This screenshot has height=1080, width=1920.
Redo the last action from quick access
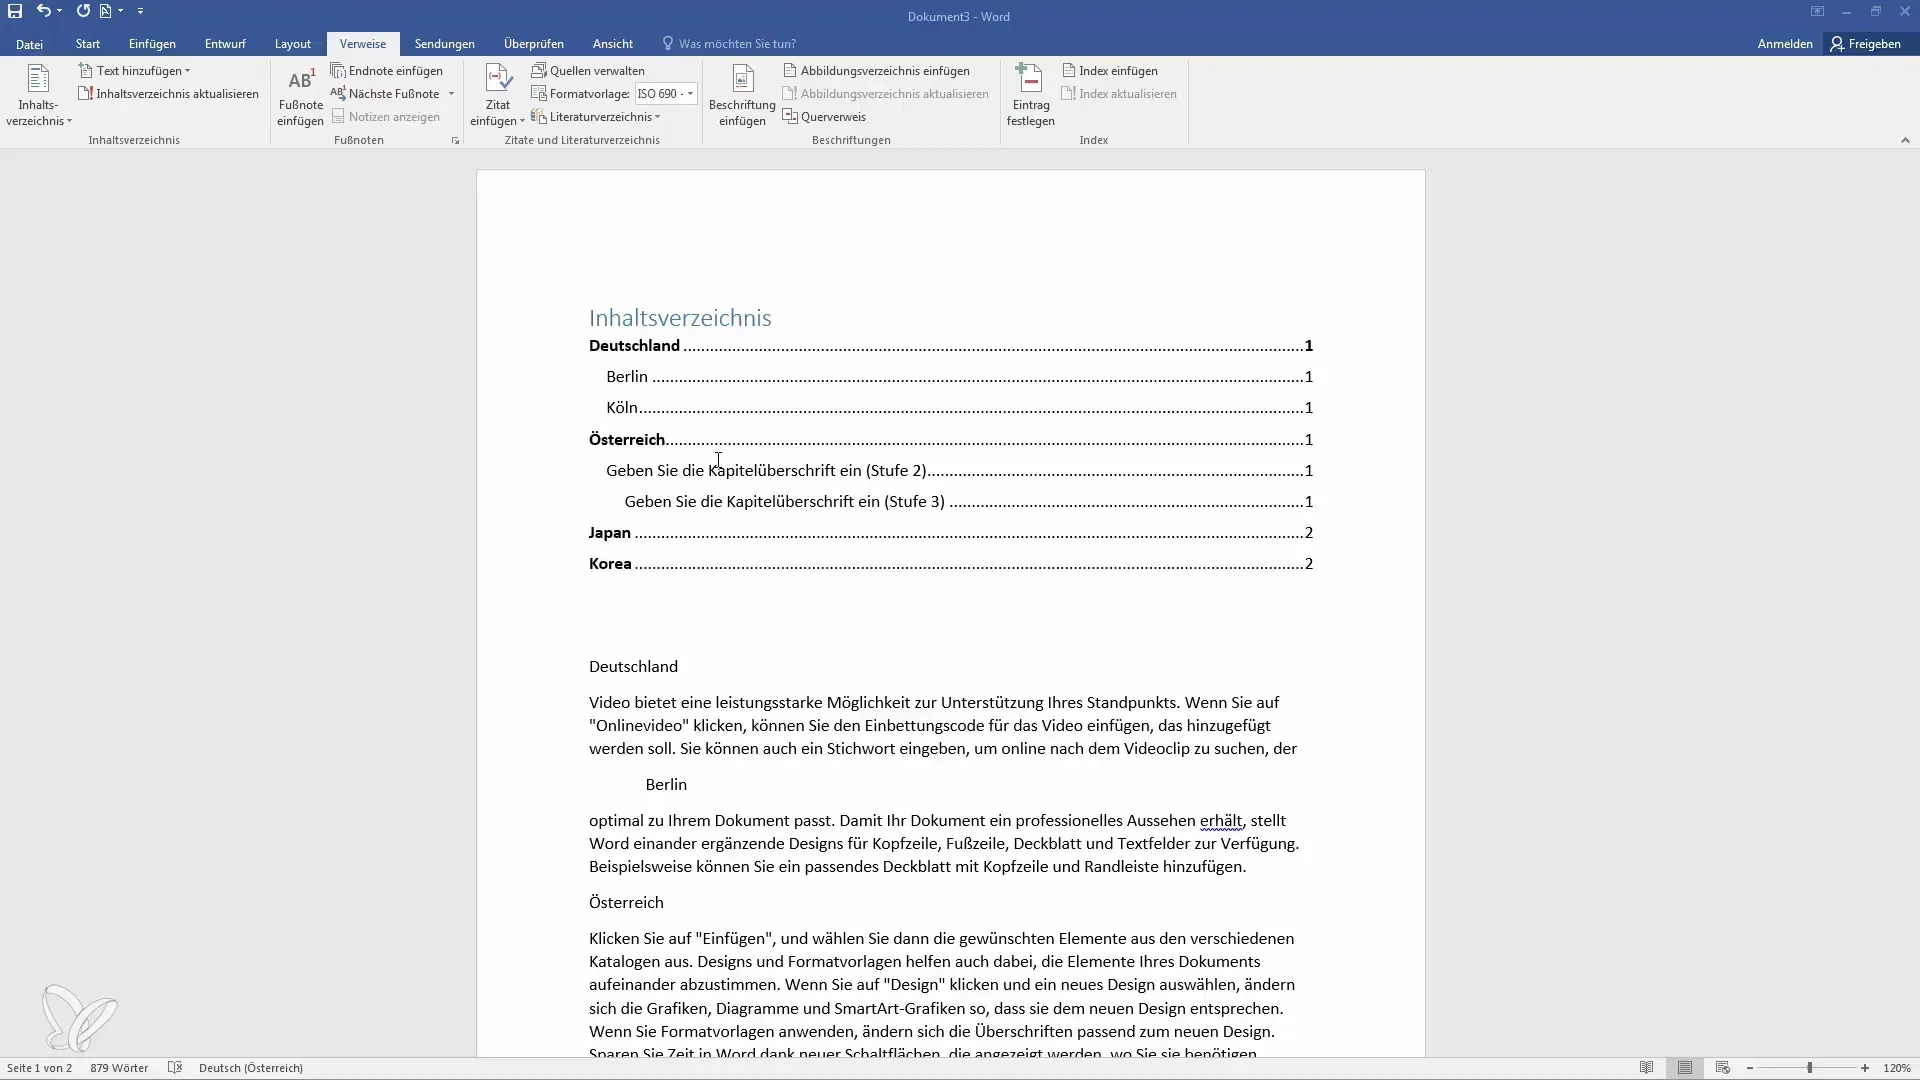(83, 11)
